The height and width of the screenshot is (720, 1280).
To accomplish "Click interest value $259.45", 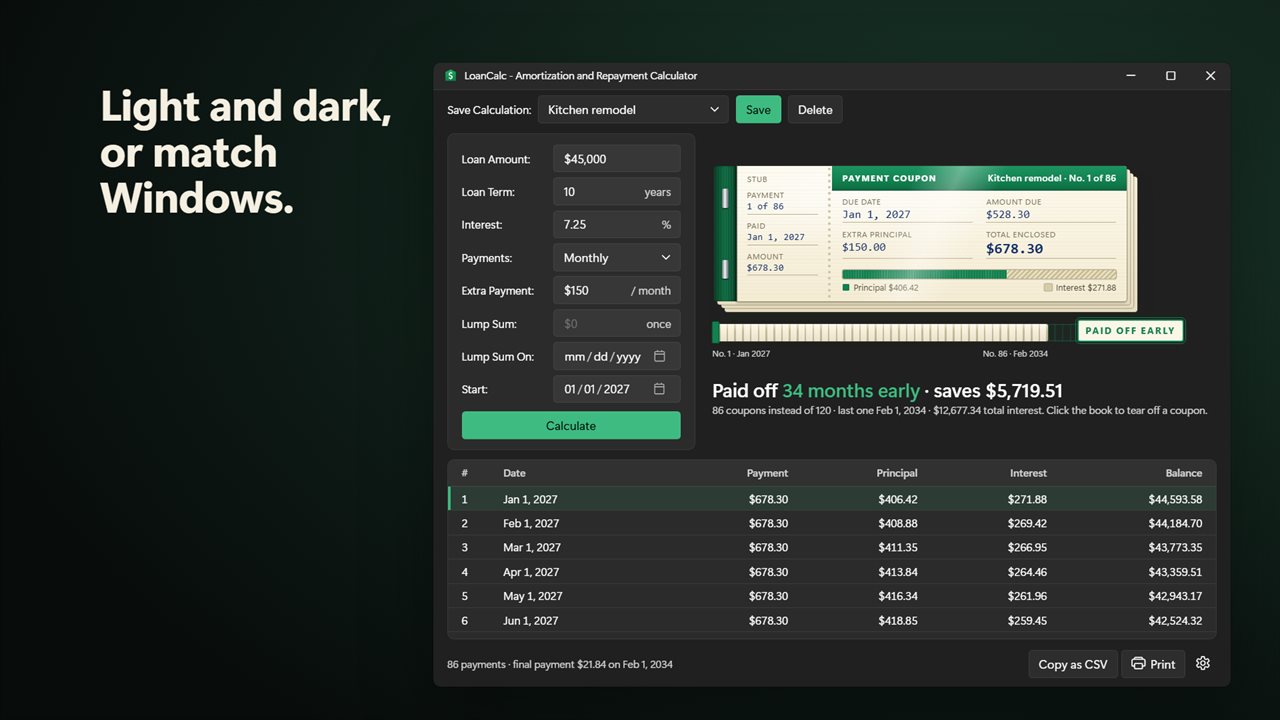I will (1028, 621).
